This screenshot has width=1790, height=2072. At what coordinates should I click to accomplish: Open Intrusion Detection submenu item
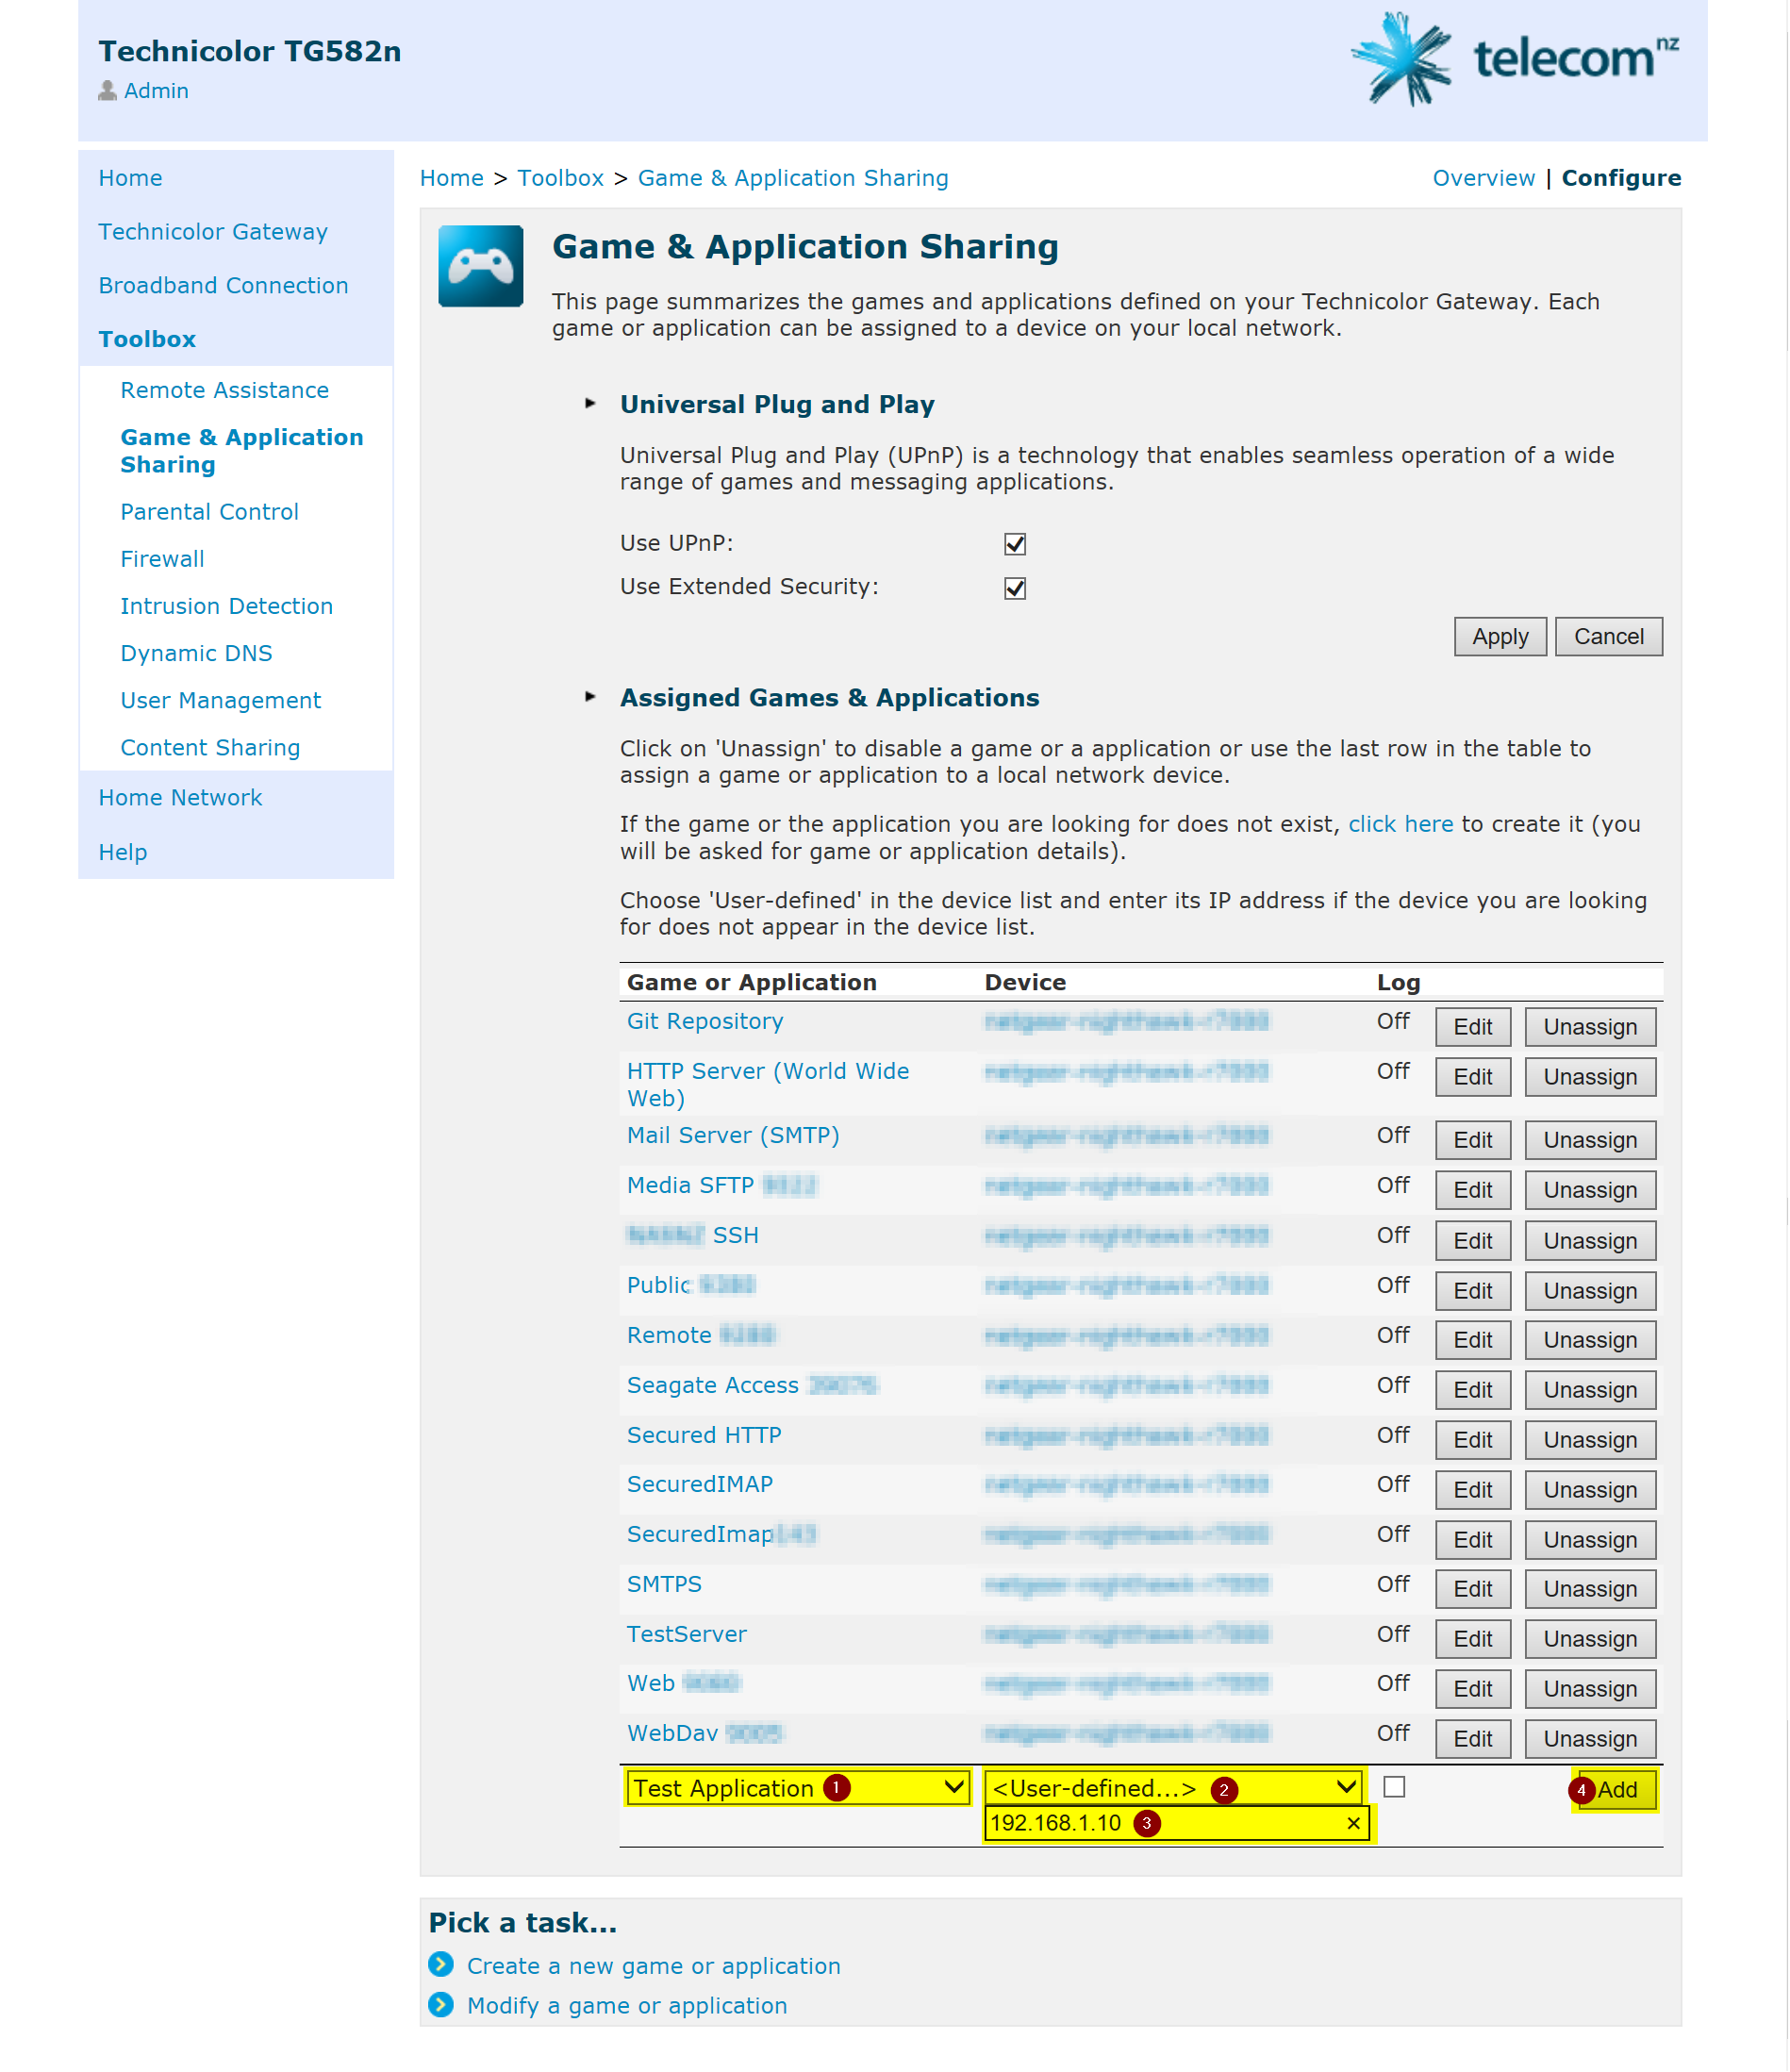coord(226,606)
